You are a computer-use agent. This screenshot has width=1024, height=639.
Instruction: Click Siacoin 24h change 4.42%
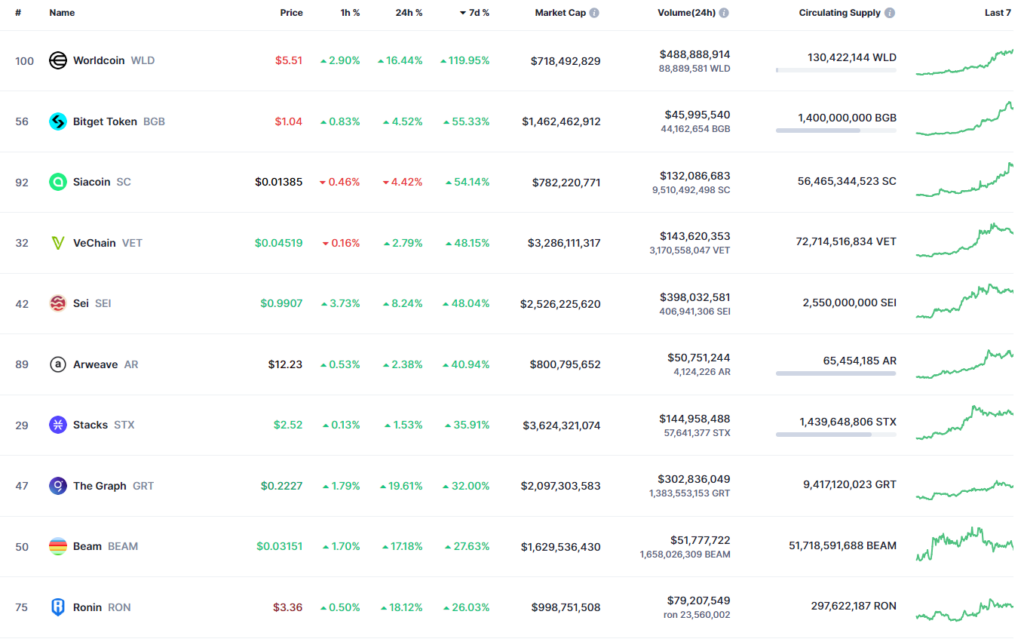pos(402,182)
